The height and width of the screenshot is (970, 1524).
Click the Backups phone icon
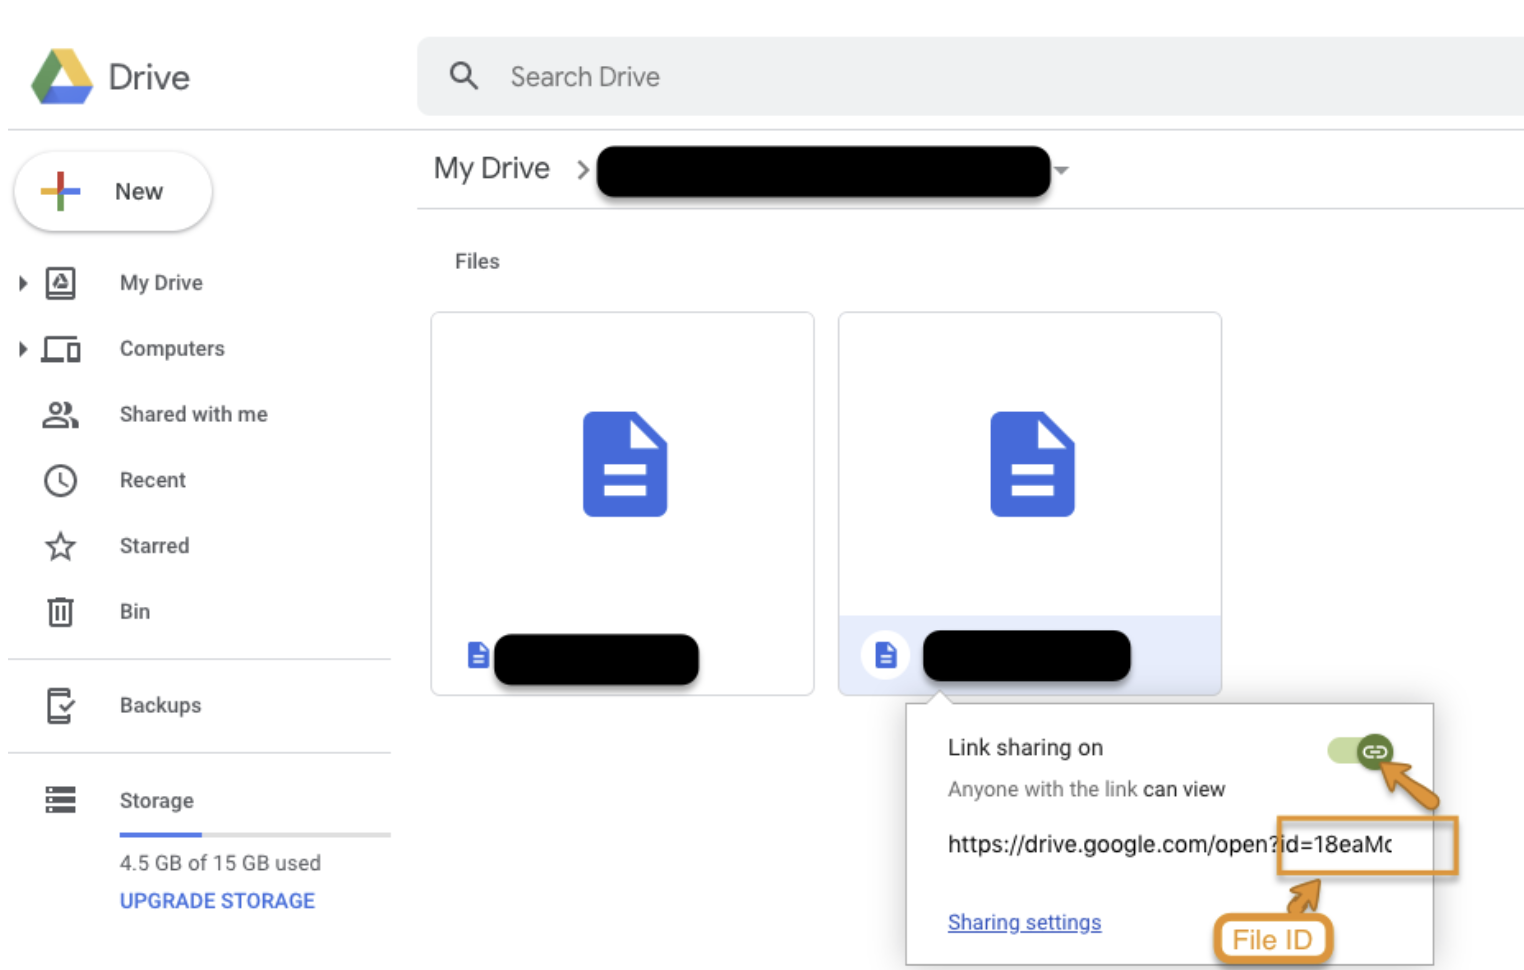60,705
